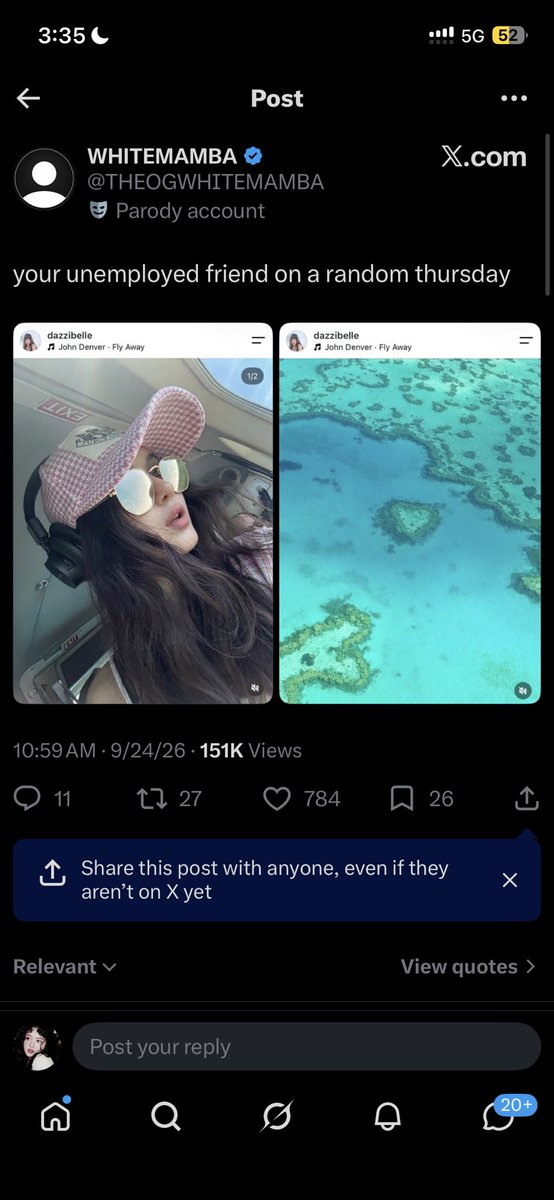Expand the Relevant sort dropdown
Screen dimensions: 554x1200
(x=65, y=967)
